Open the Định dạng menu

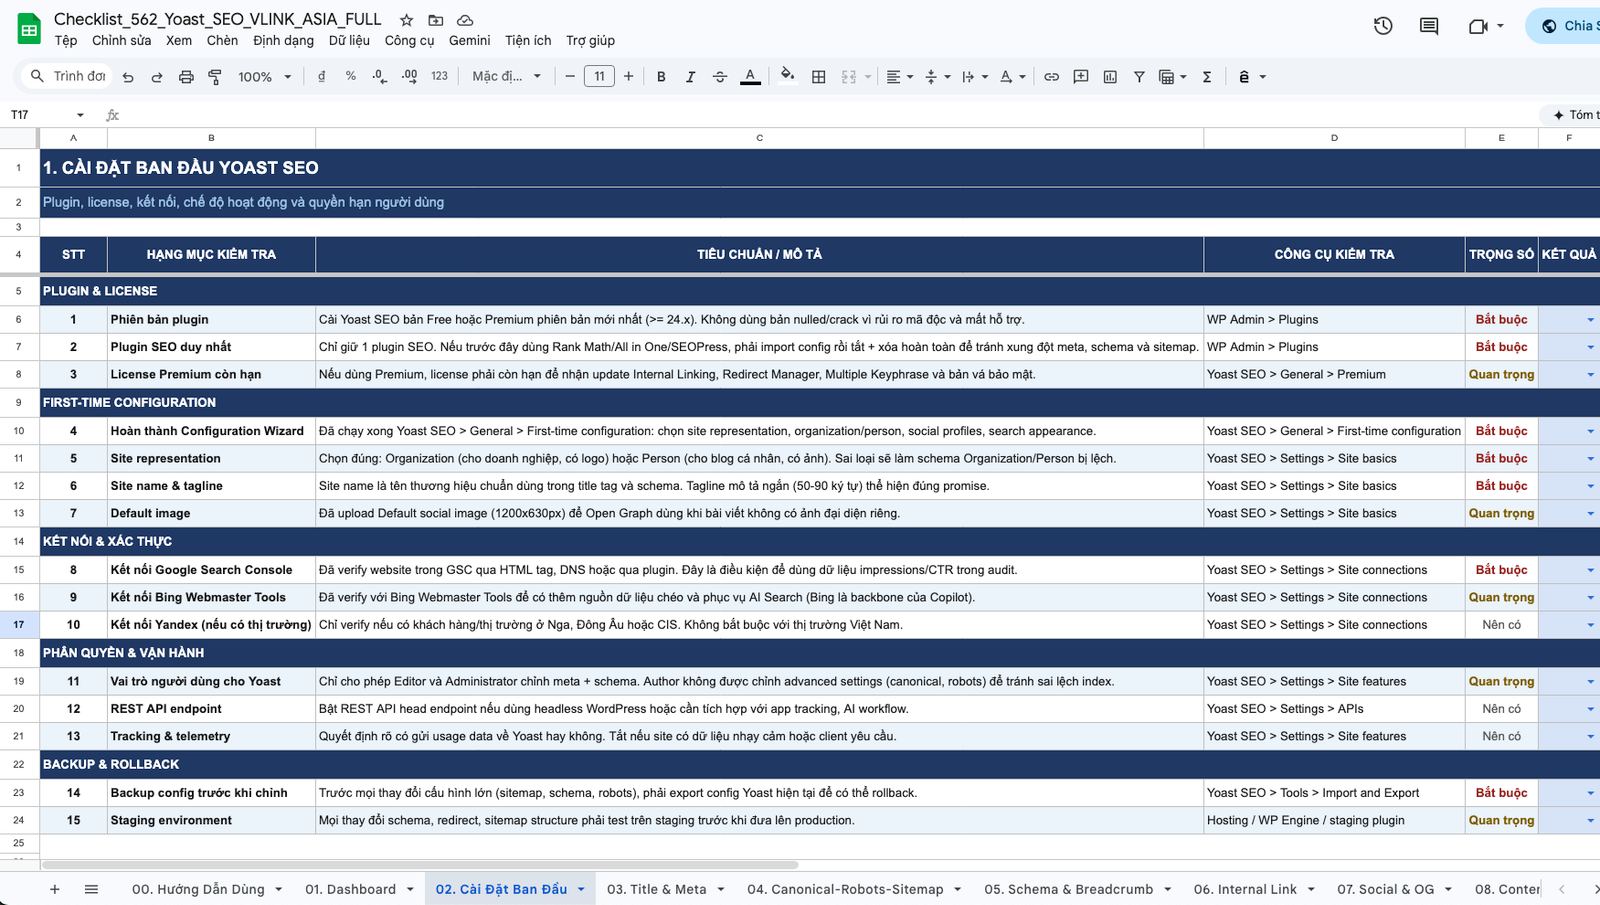click(x=283, y=41)
